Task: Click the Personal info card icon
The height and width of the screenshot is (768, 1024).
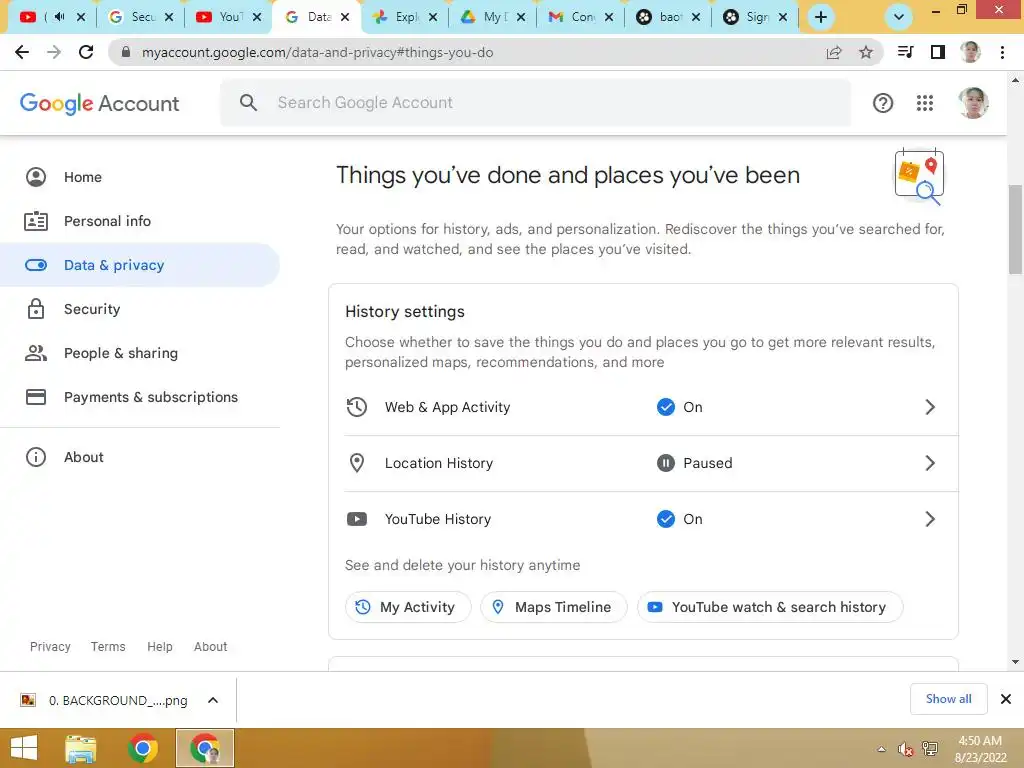Action: coord(36,221)
